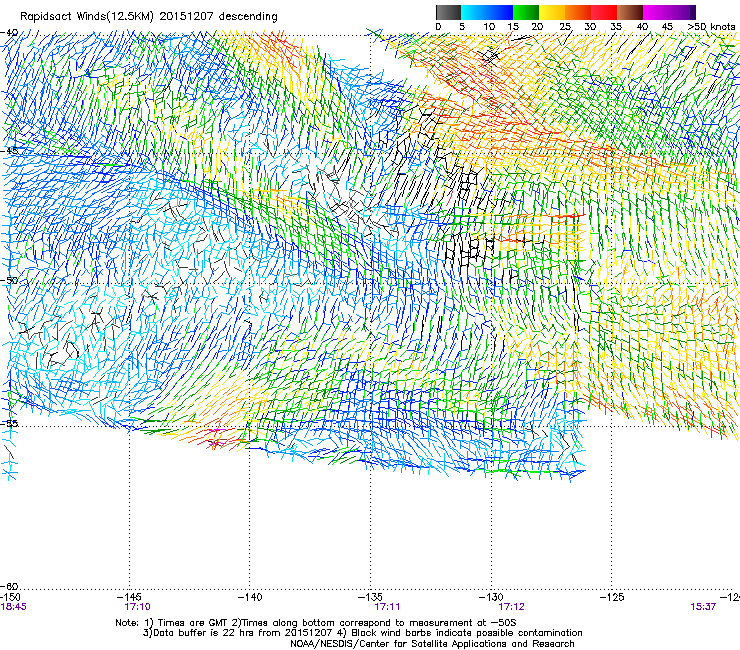Click the green 15-20 knots legend swatch
The height and width of the screenshot is (650, 740).
coord(526,12)
